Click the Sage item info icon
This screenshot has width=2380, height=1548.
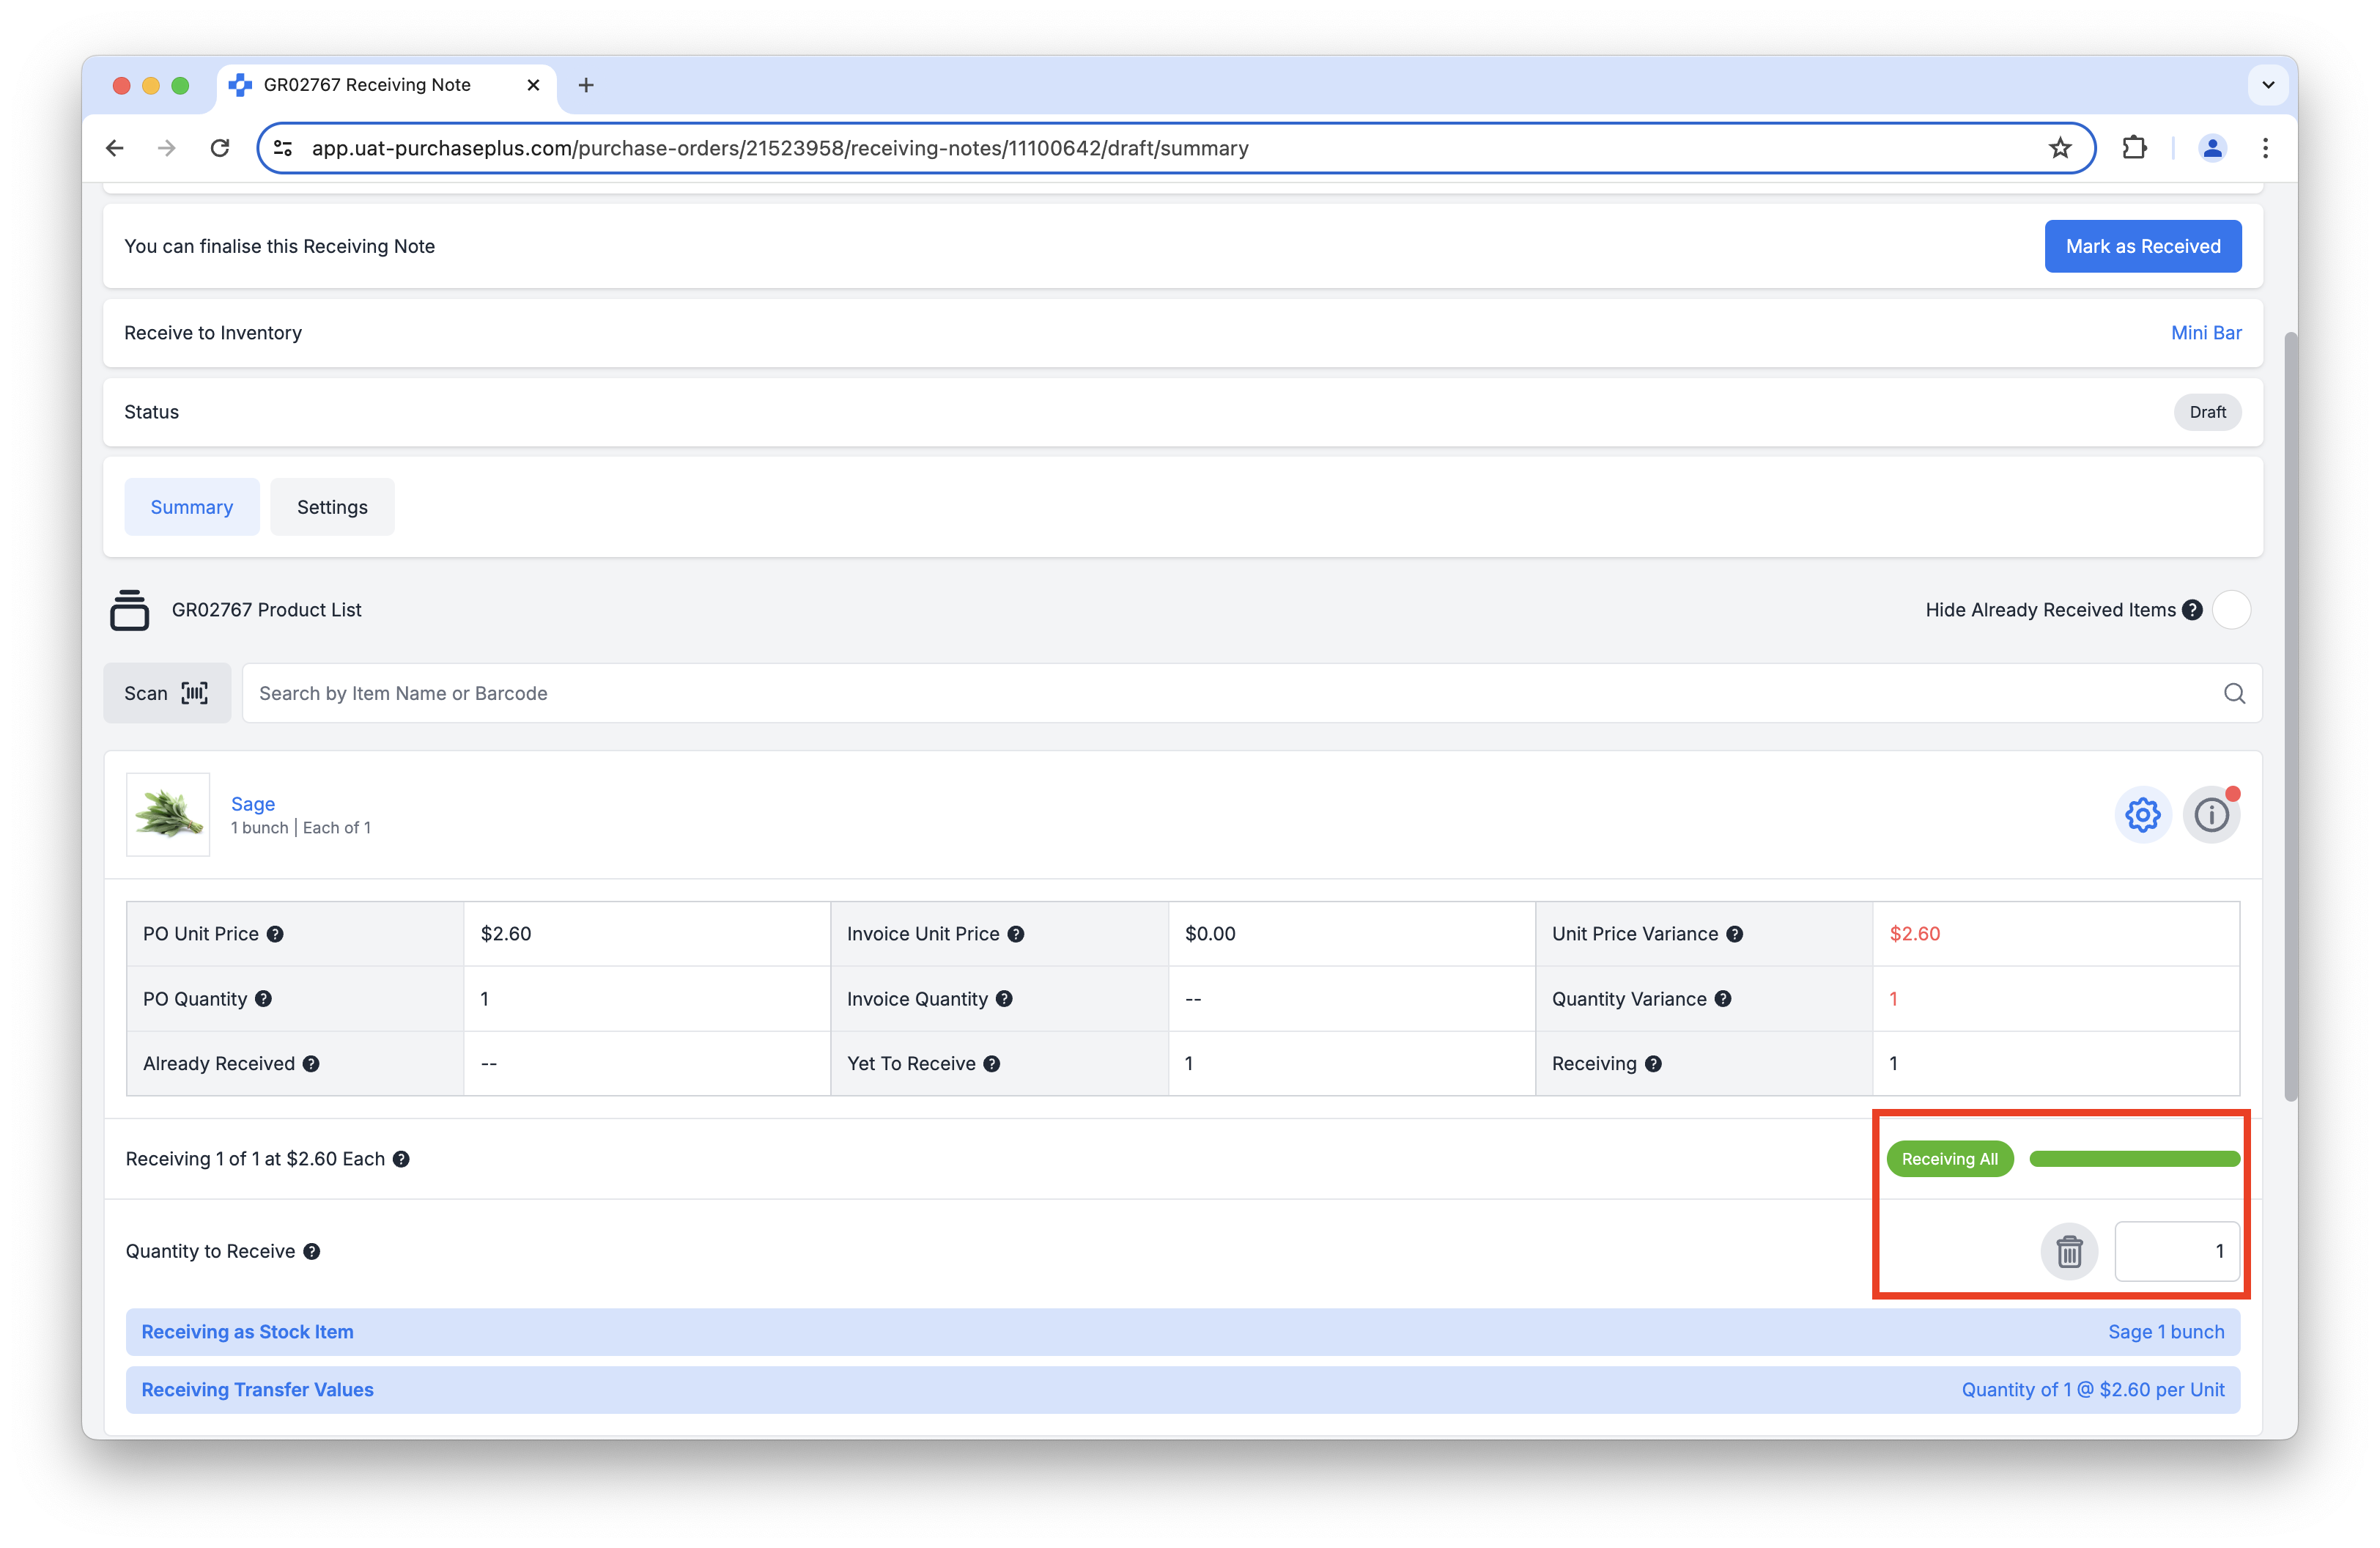[2211, 815]
